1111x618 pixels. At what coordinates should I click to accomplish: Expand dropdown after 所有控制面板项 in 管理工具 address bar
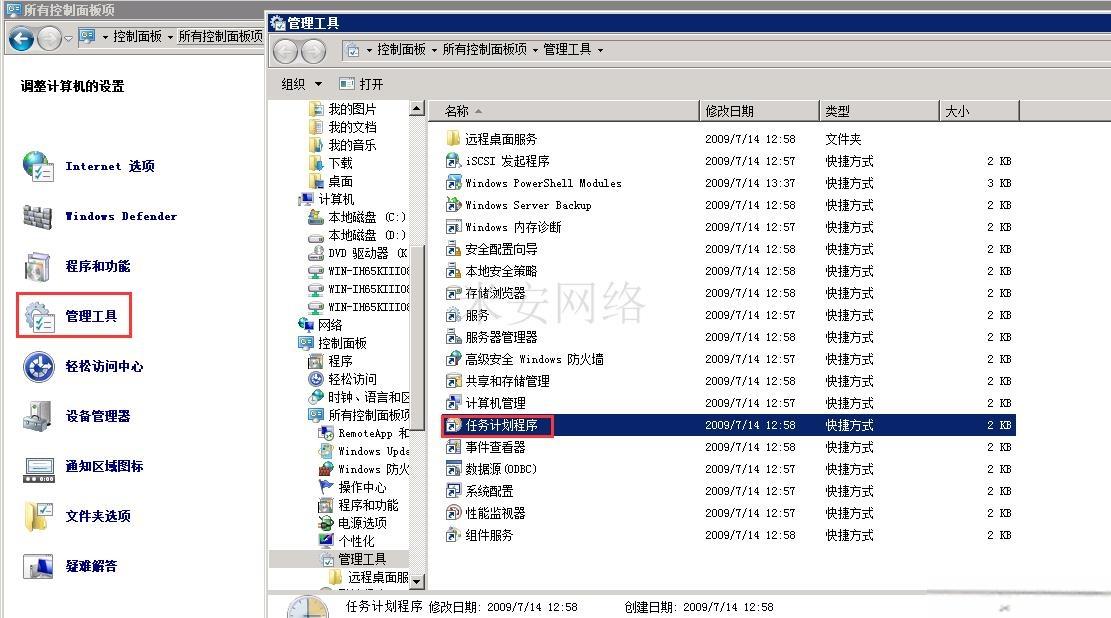coord(535,50)
